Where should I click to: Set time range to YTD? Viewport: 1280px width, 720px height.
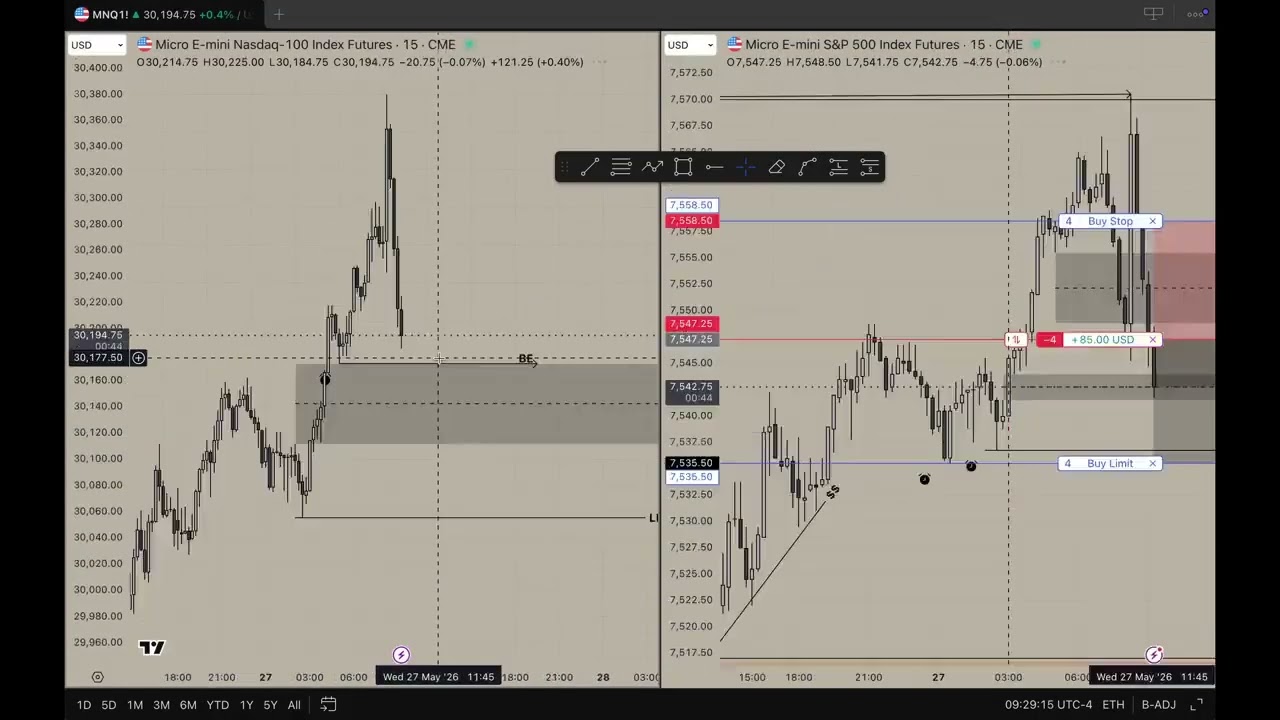point(217,705)
